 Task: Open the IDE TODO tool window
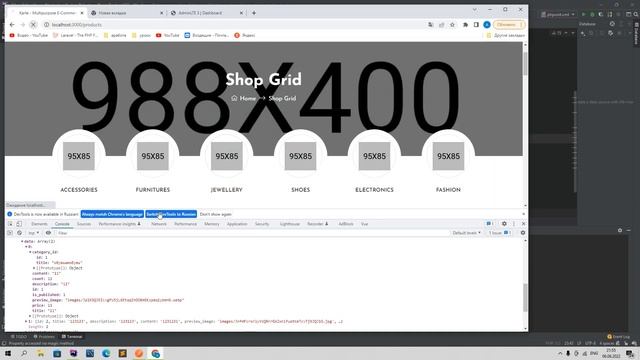pyautogui.click(x=19, y=337)
